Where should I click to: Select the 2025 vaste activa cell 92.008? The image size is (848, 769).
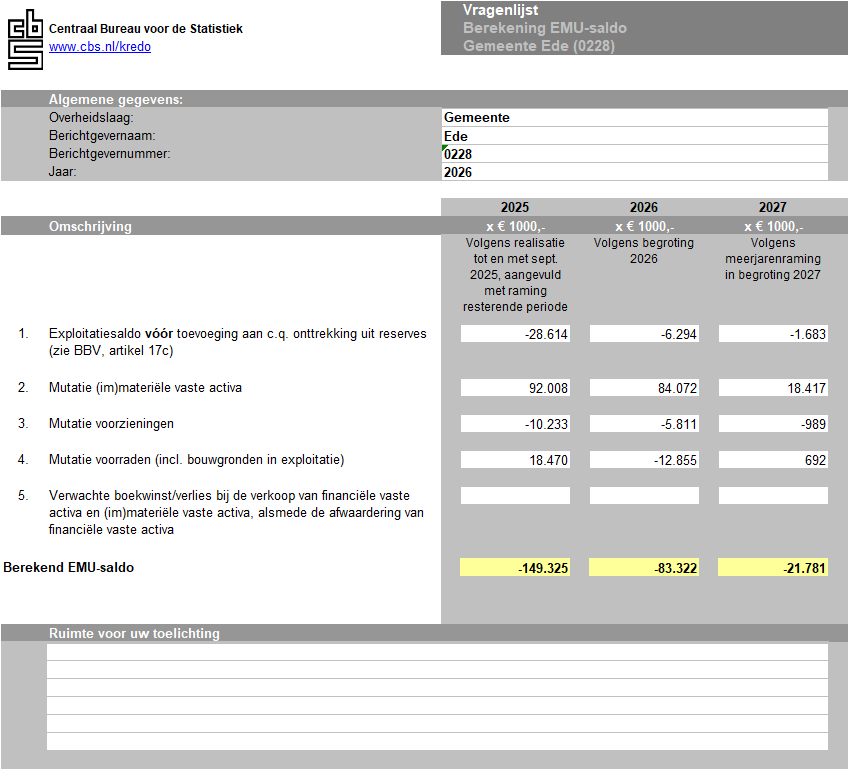(x=515, y=388)
